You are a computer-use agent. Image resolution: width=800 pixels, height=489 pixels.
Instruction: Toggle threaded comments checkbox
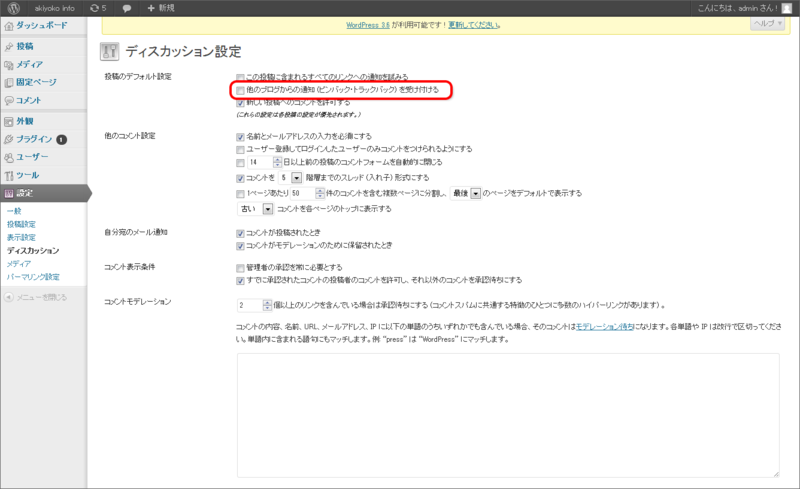tap(240, 178)
